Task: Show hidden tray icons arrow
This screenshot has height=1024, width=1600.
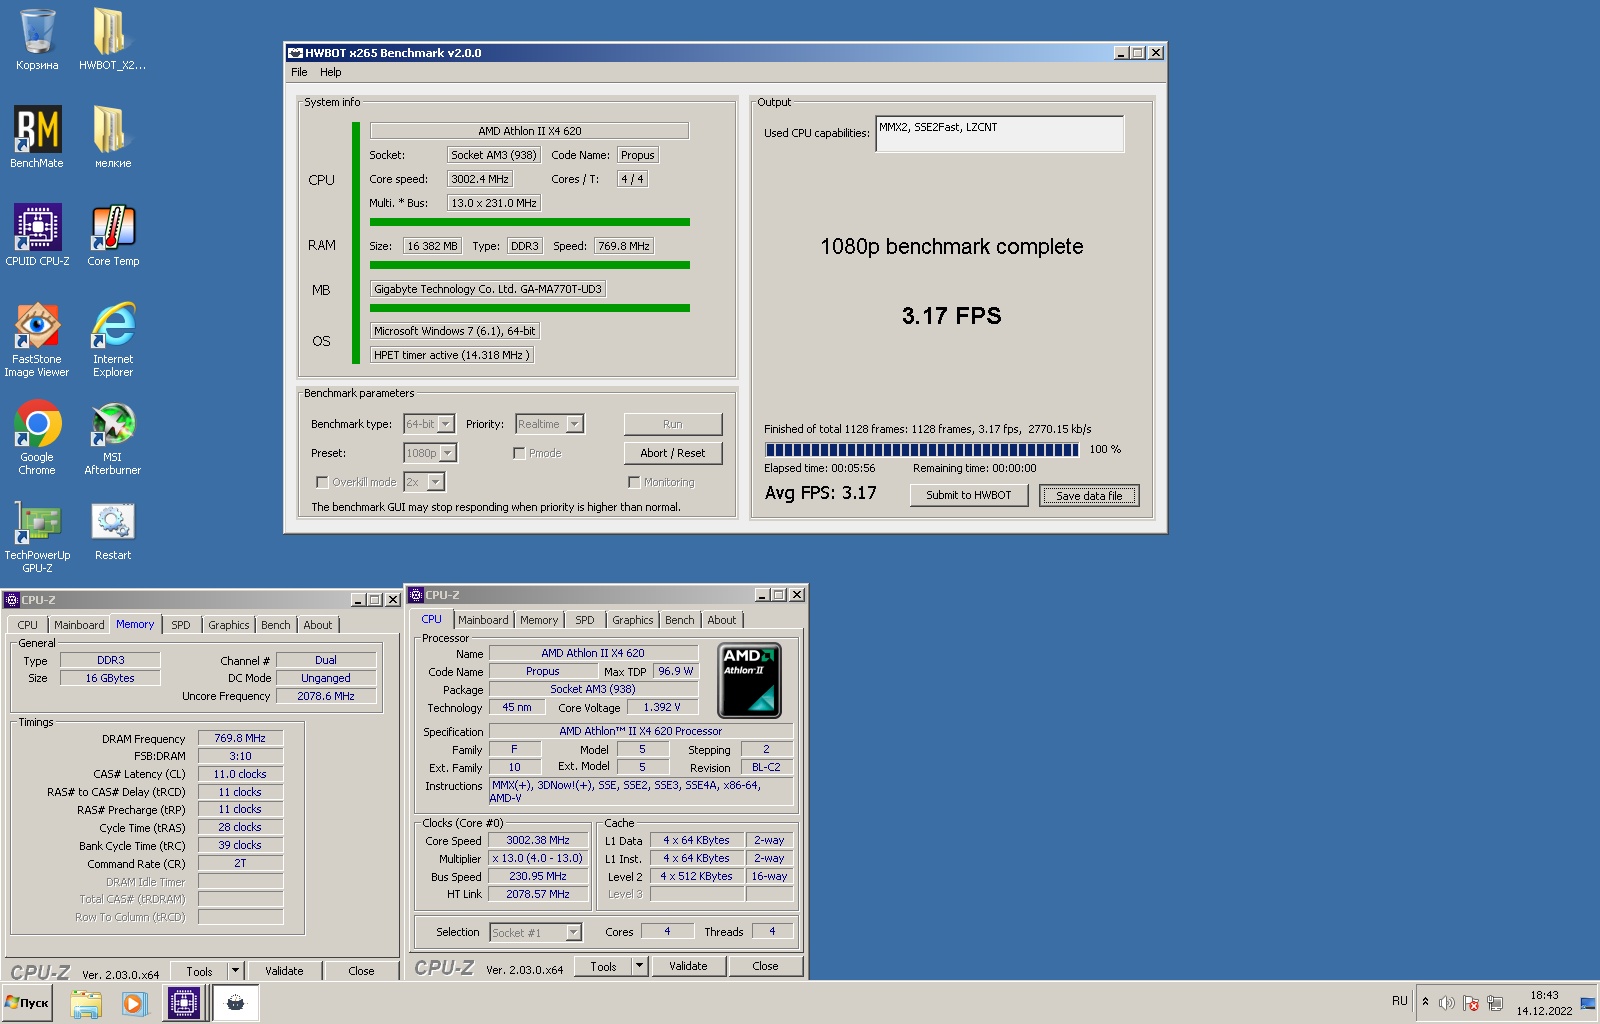Action: click(1425, 1002)
